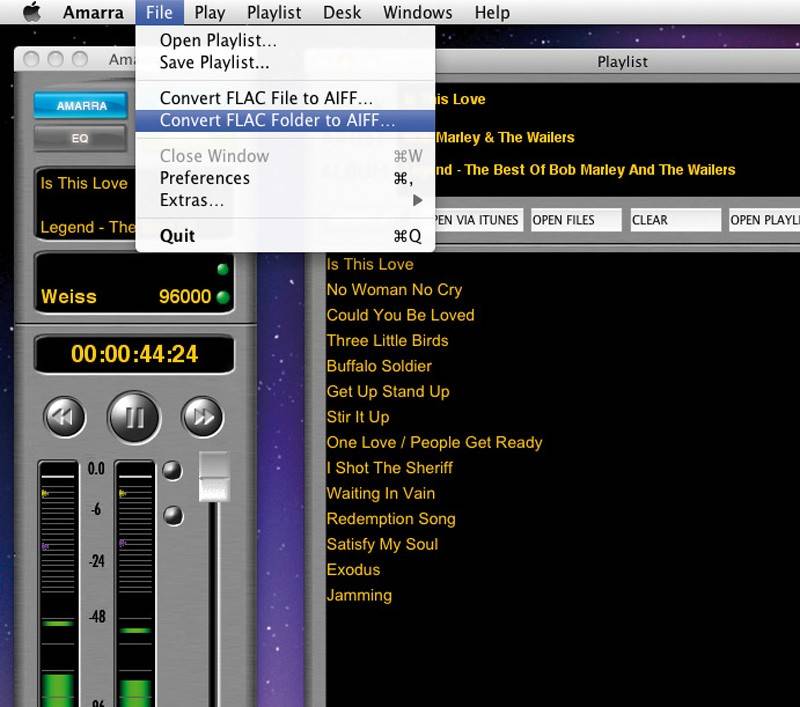The width and height of the screenshot is (800, 707).
Task: Skip back with the rewind button
Action: pos(64,417)
